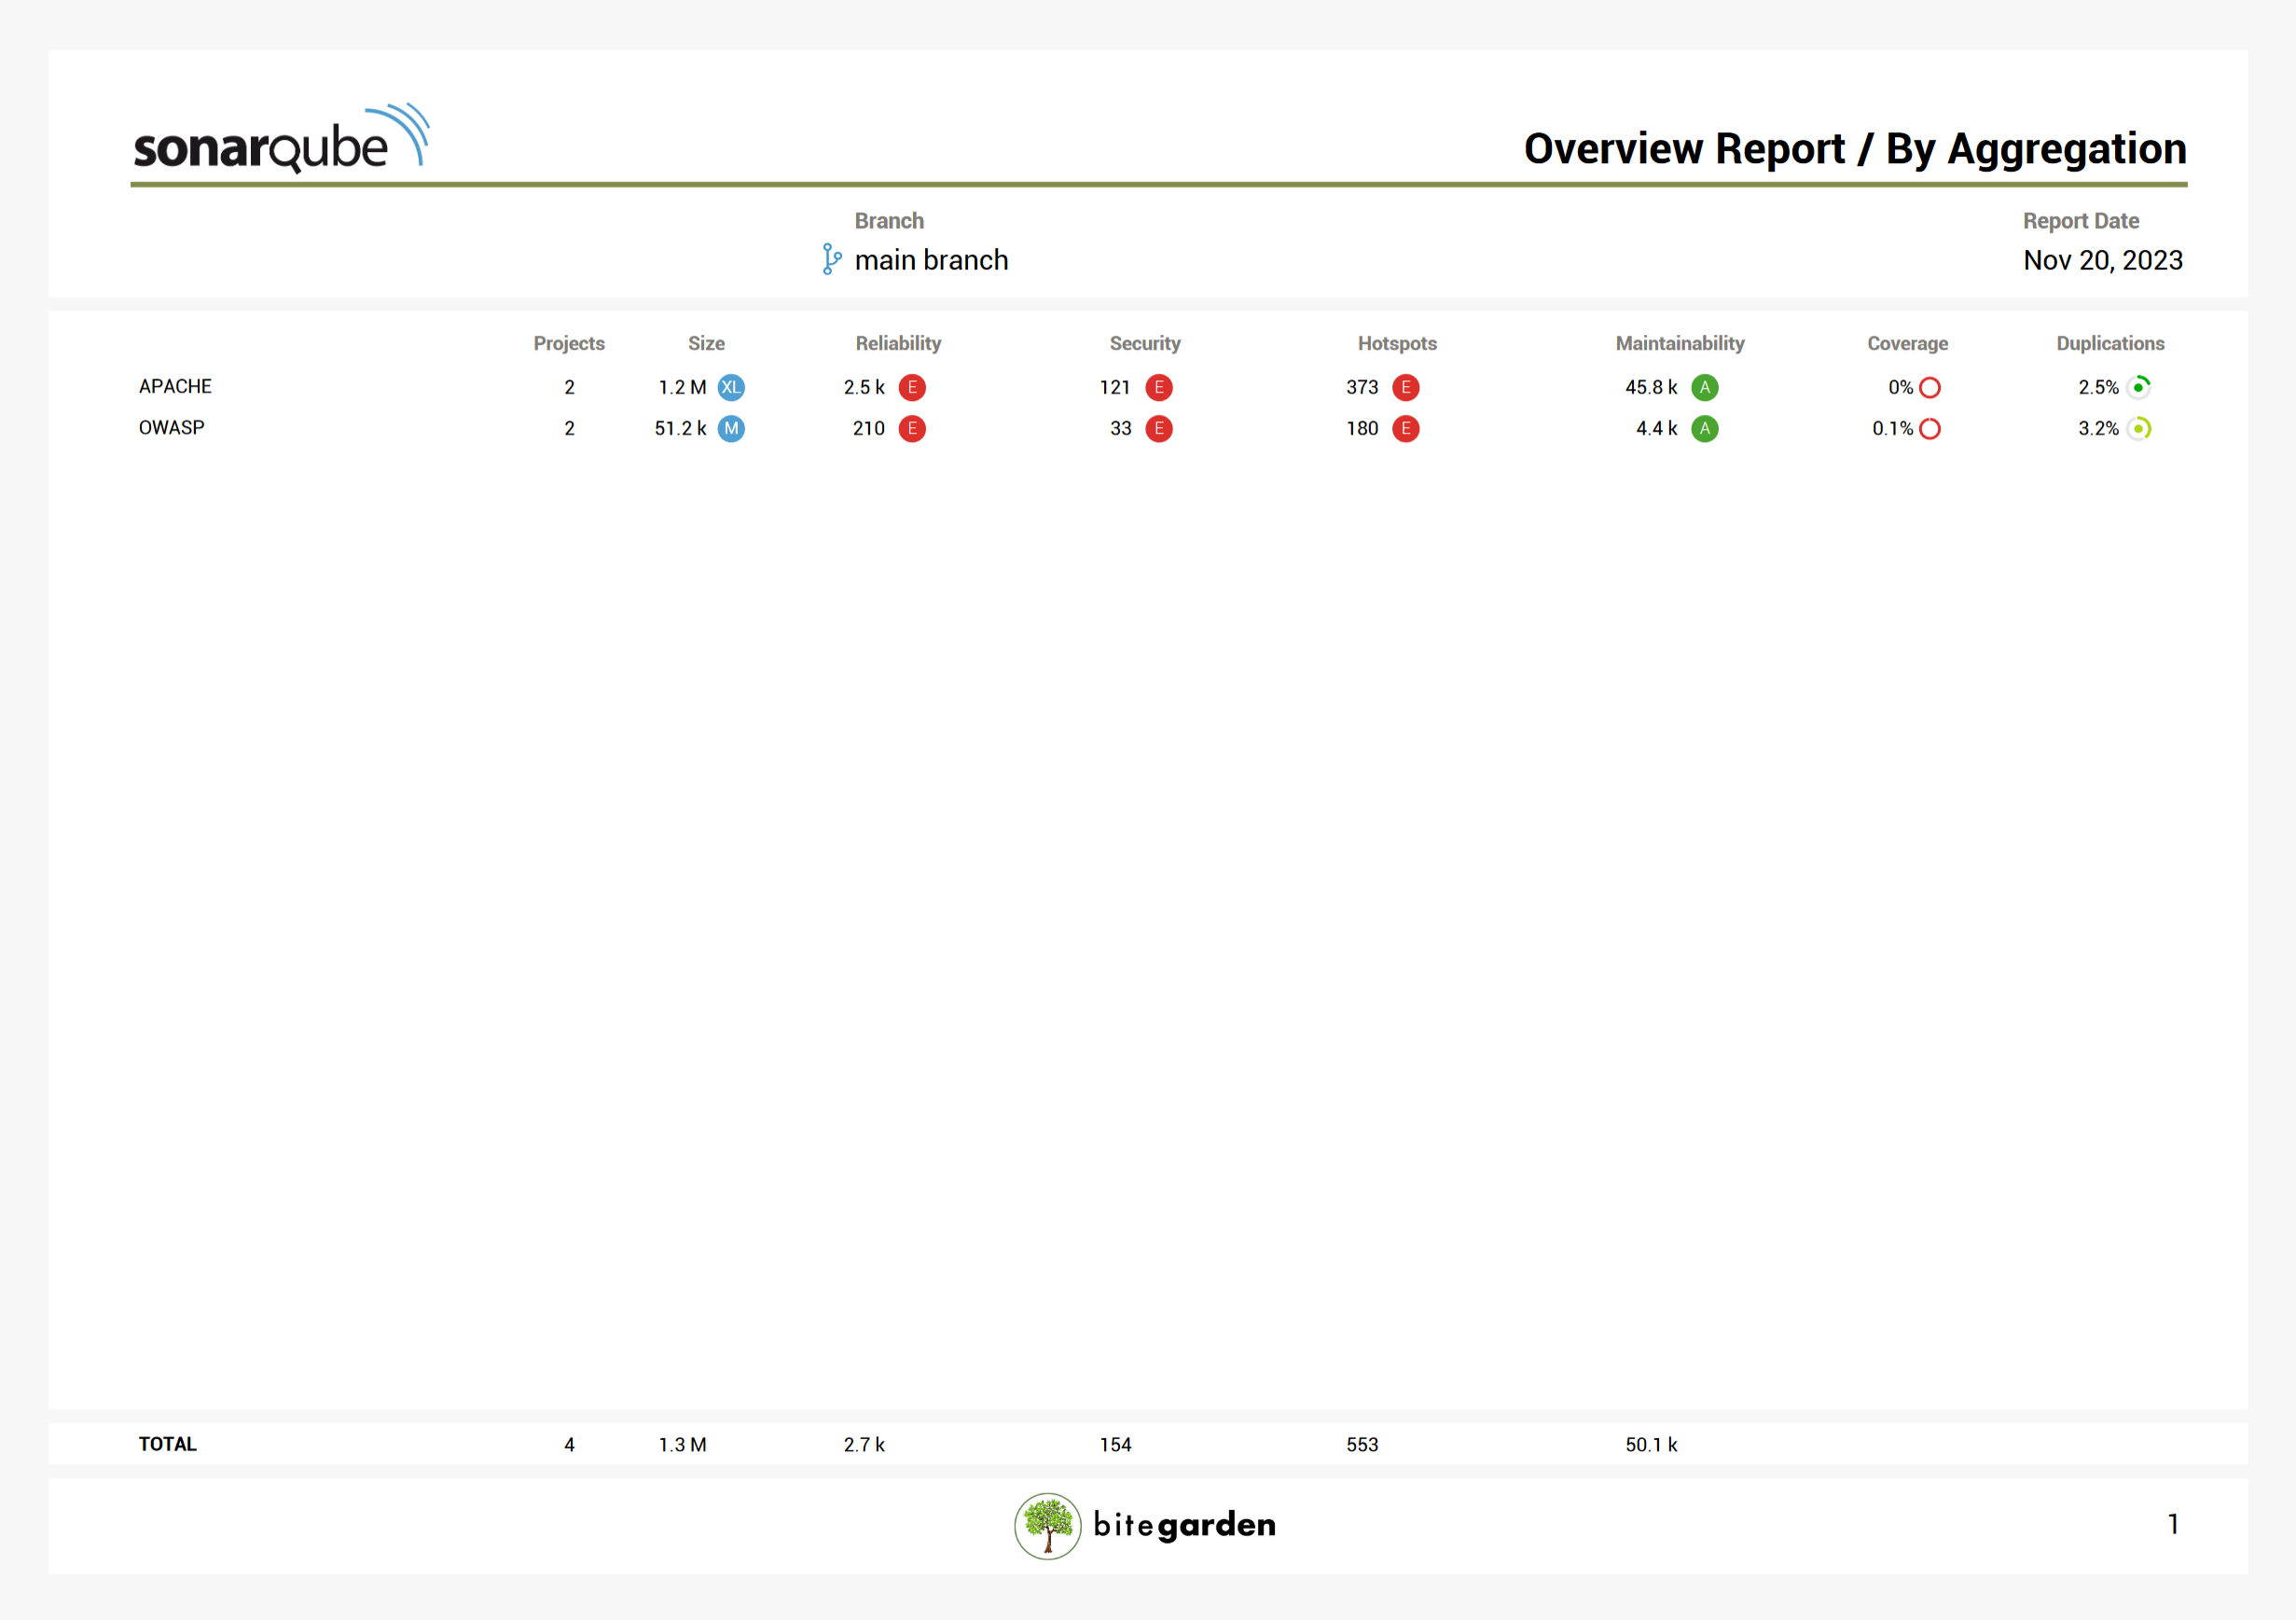Click OWASP reliability value 210

(x=868, y=428)
